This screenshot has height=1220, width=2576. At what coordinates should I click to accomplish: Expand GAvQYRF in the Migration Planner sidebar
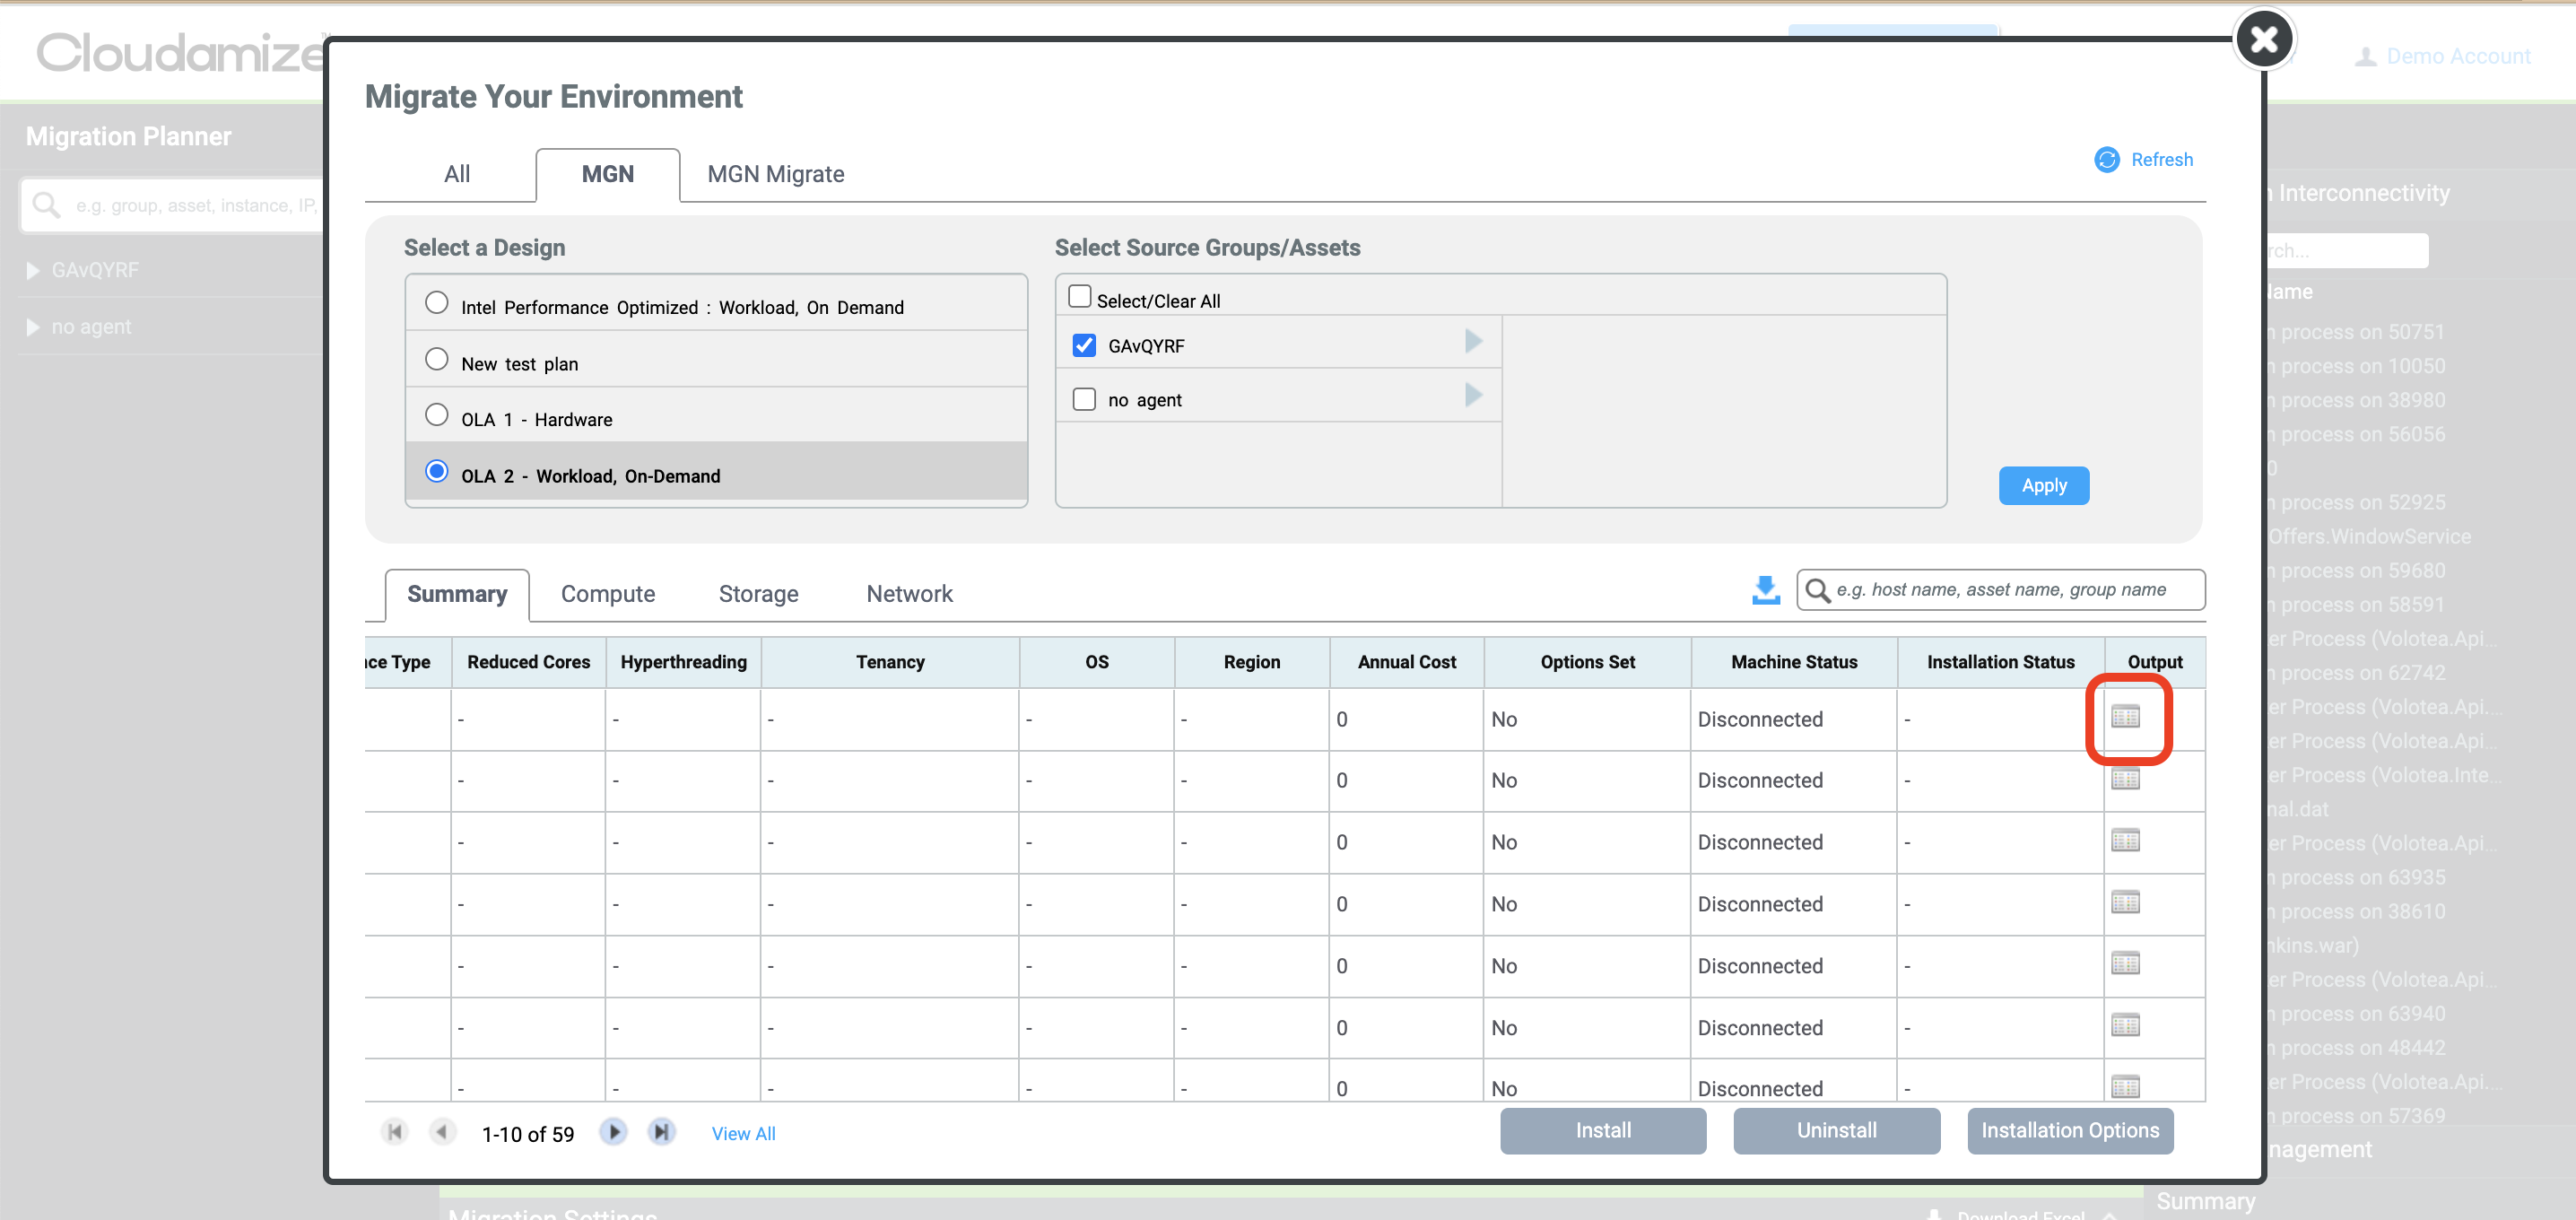tap(33, 271)
